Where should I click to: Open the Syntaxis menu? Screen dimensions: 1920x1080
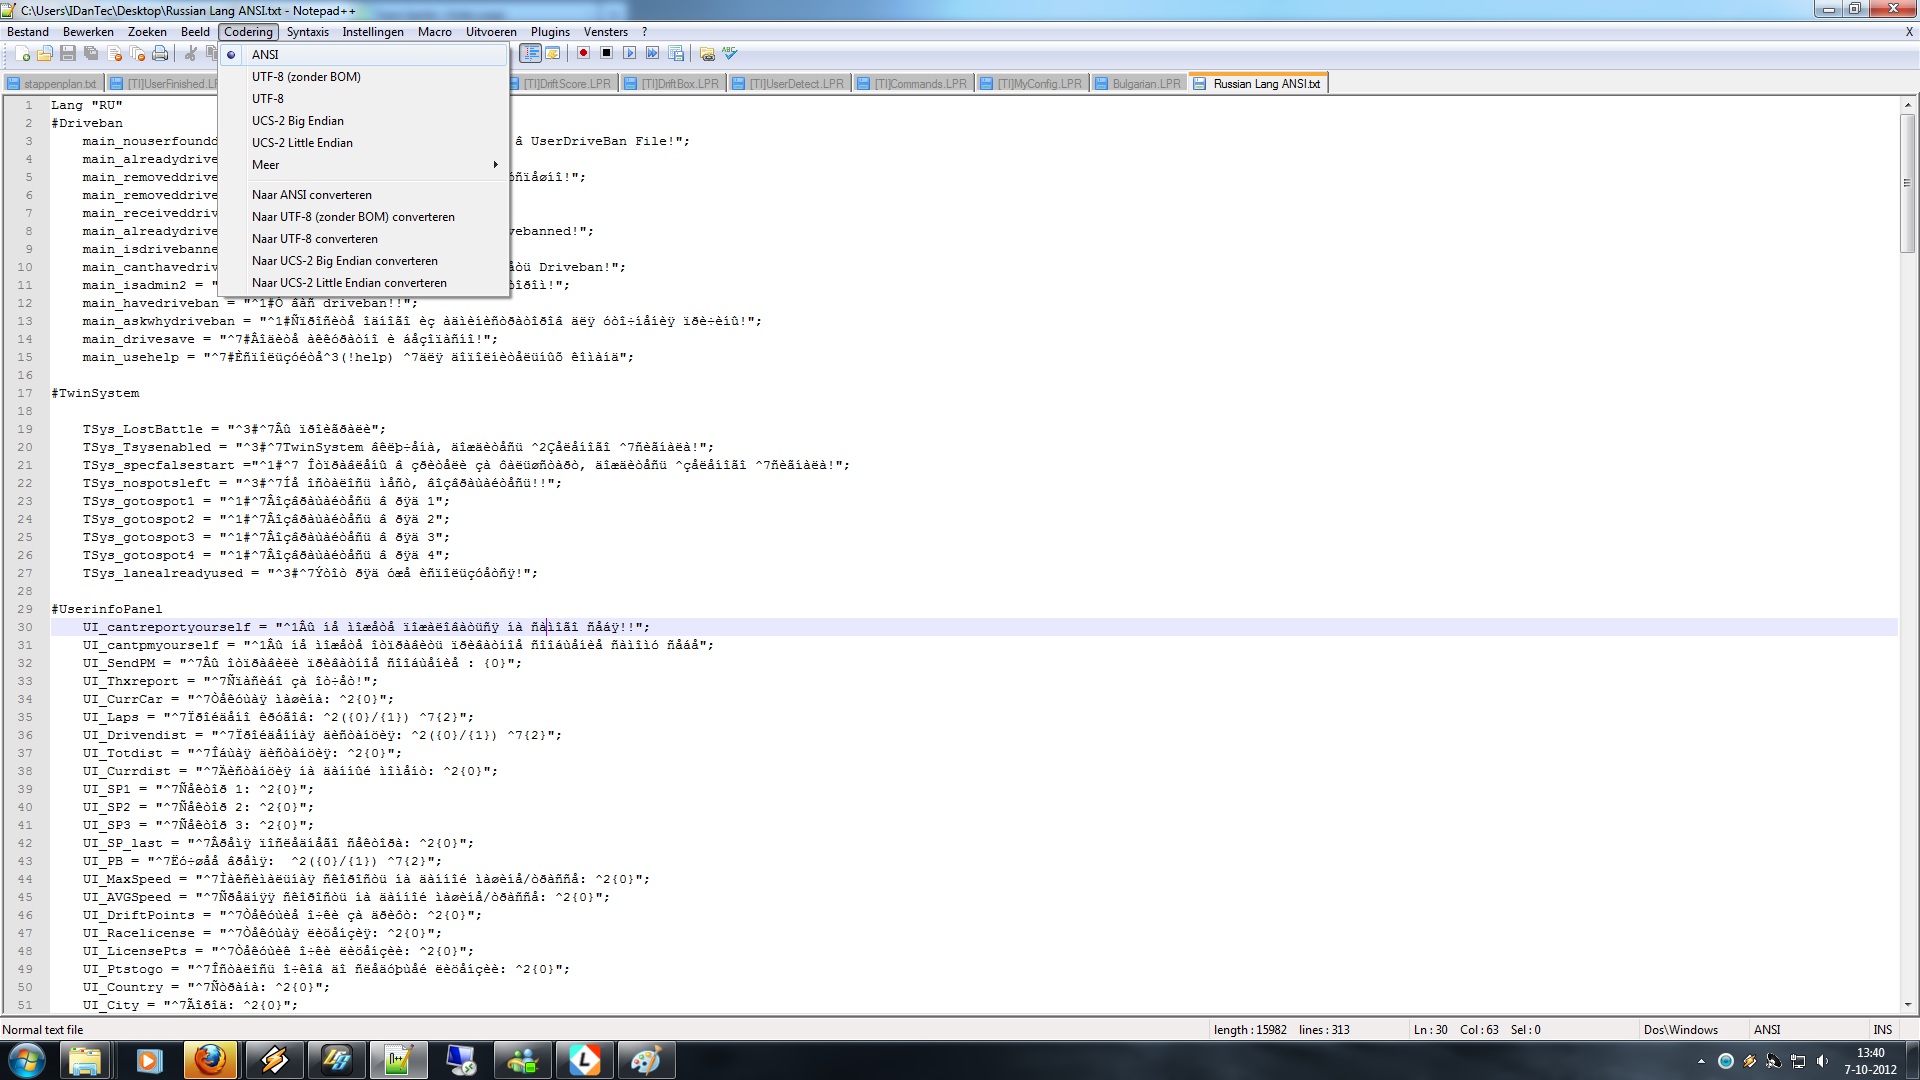307,32
